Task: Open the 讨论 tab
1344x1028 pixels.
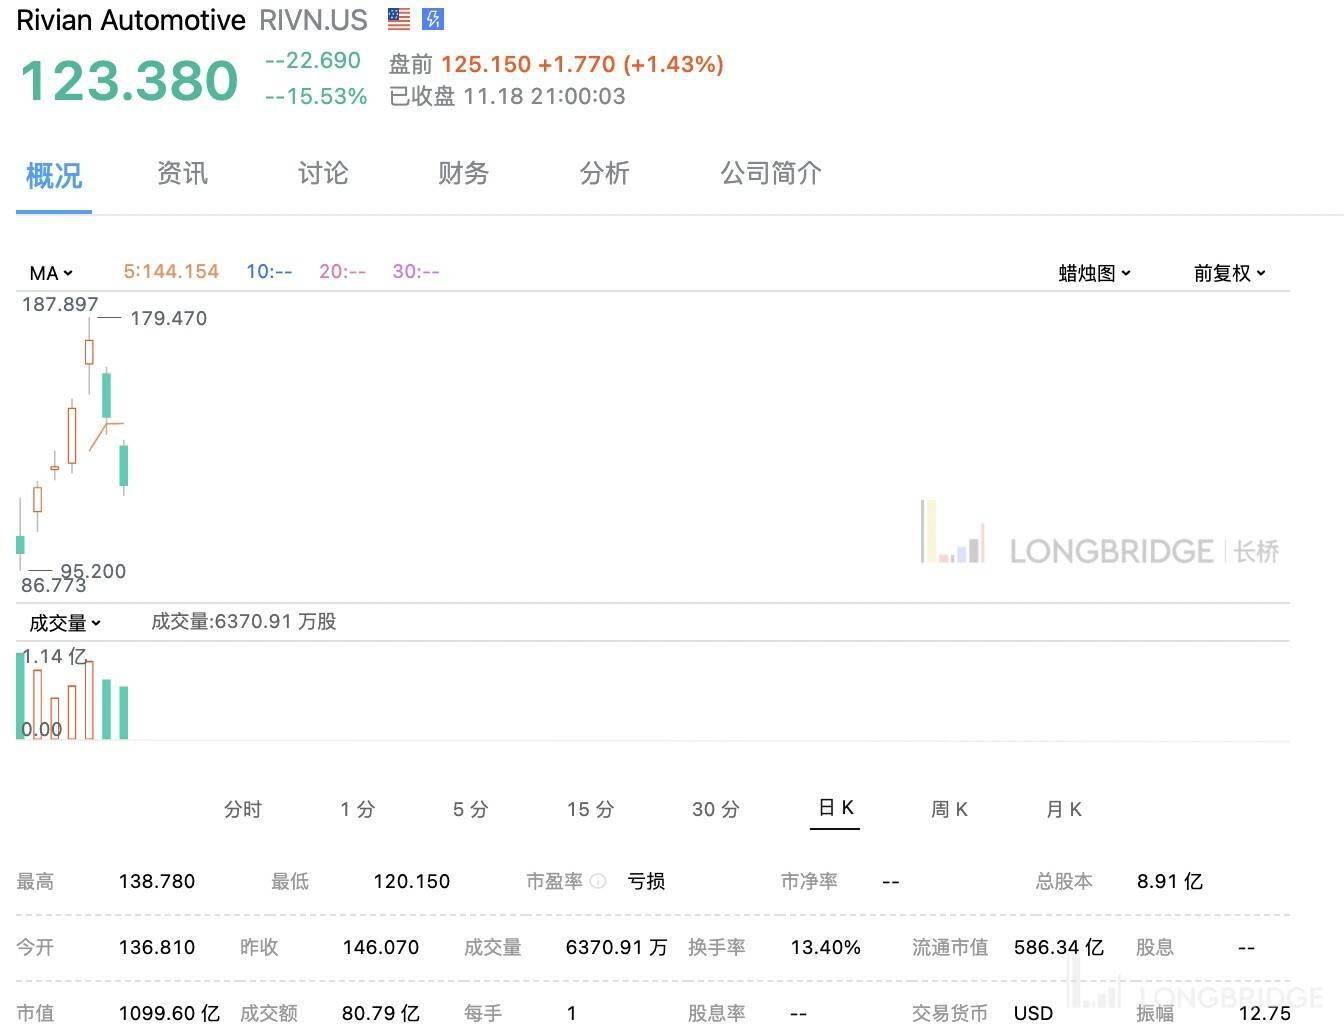Action: pyautogui.click(x=323, y=174)
